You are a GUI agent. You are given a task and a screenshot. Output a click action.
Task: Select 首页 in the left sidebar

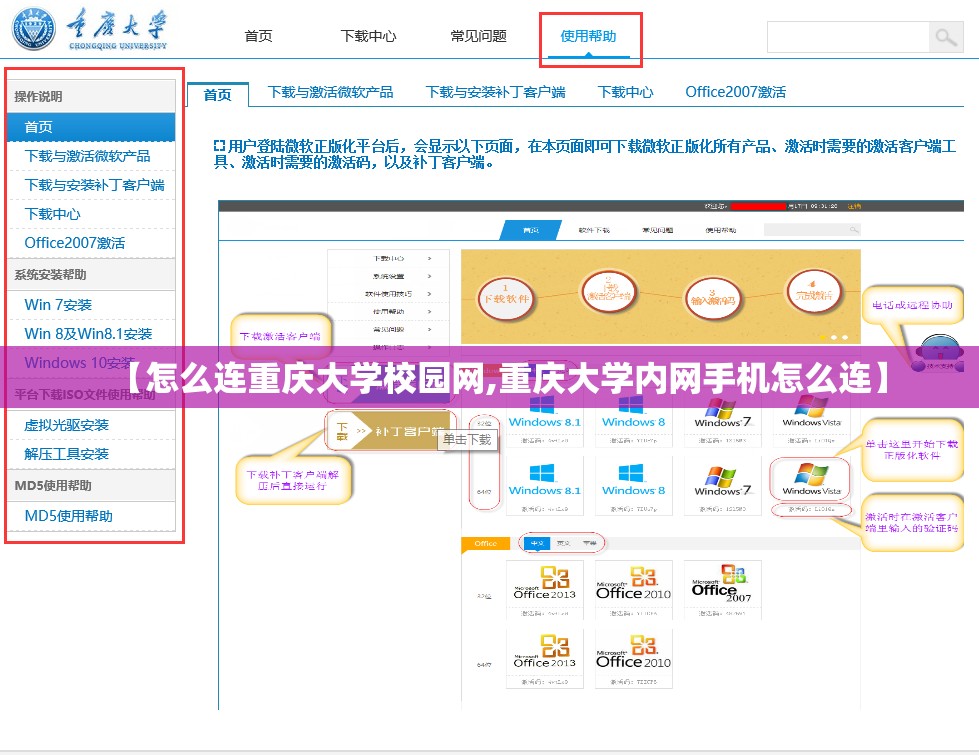click(x=91, y=127)
